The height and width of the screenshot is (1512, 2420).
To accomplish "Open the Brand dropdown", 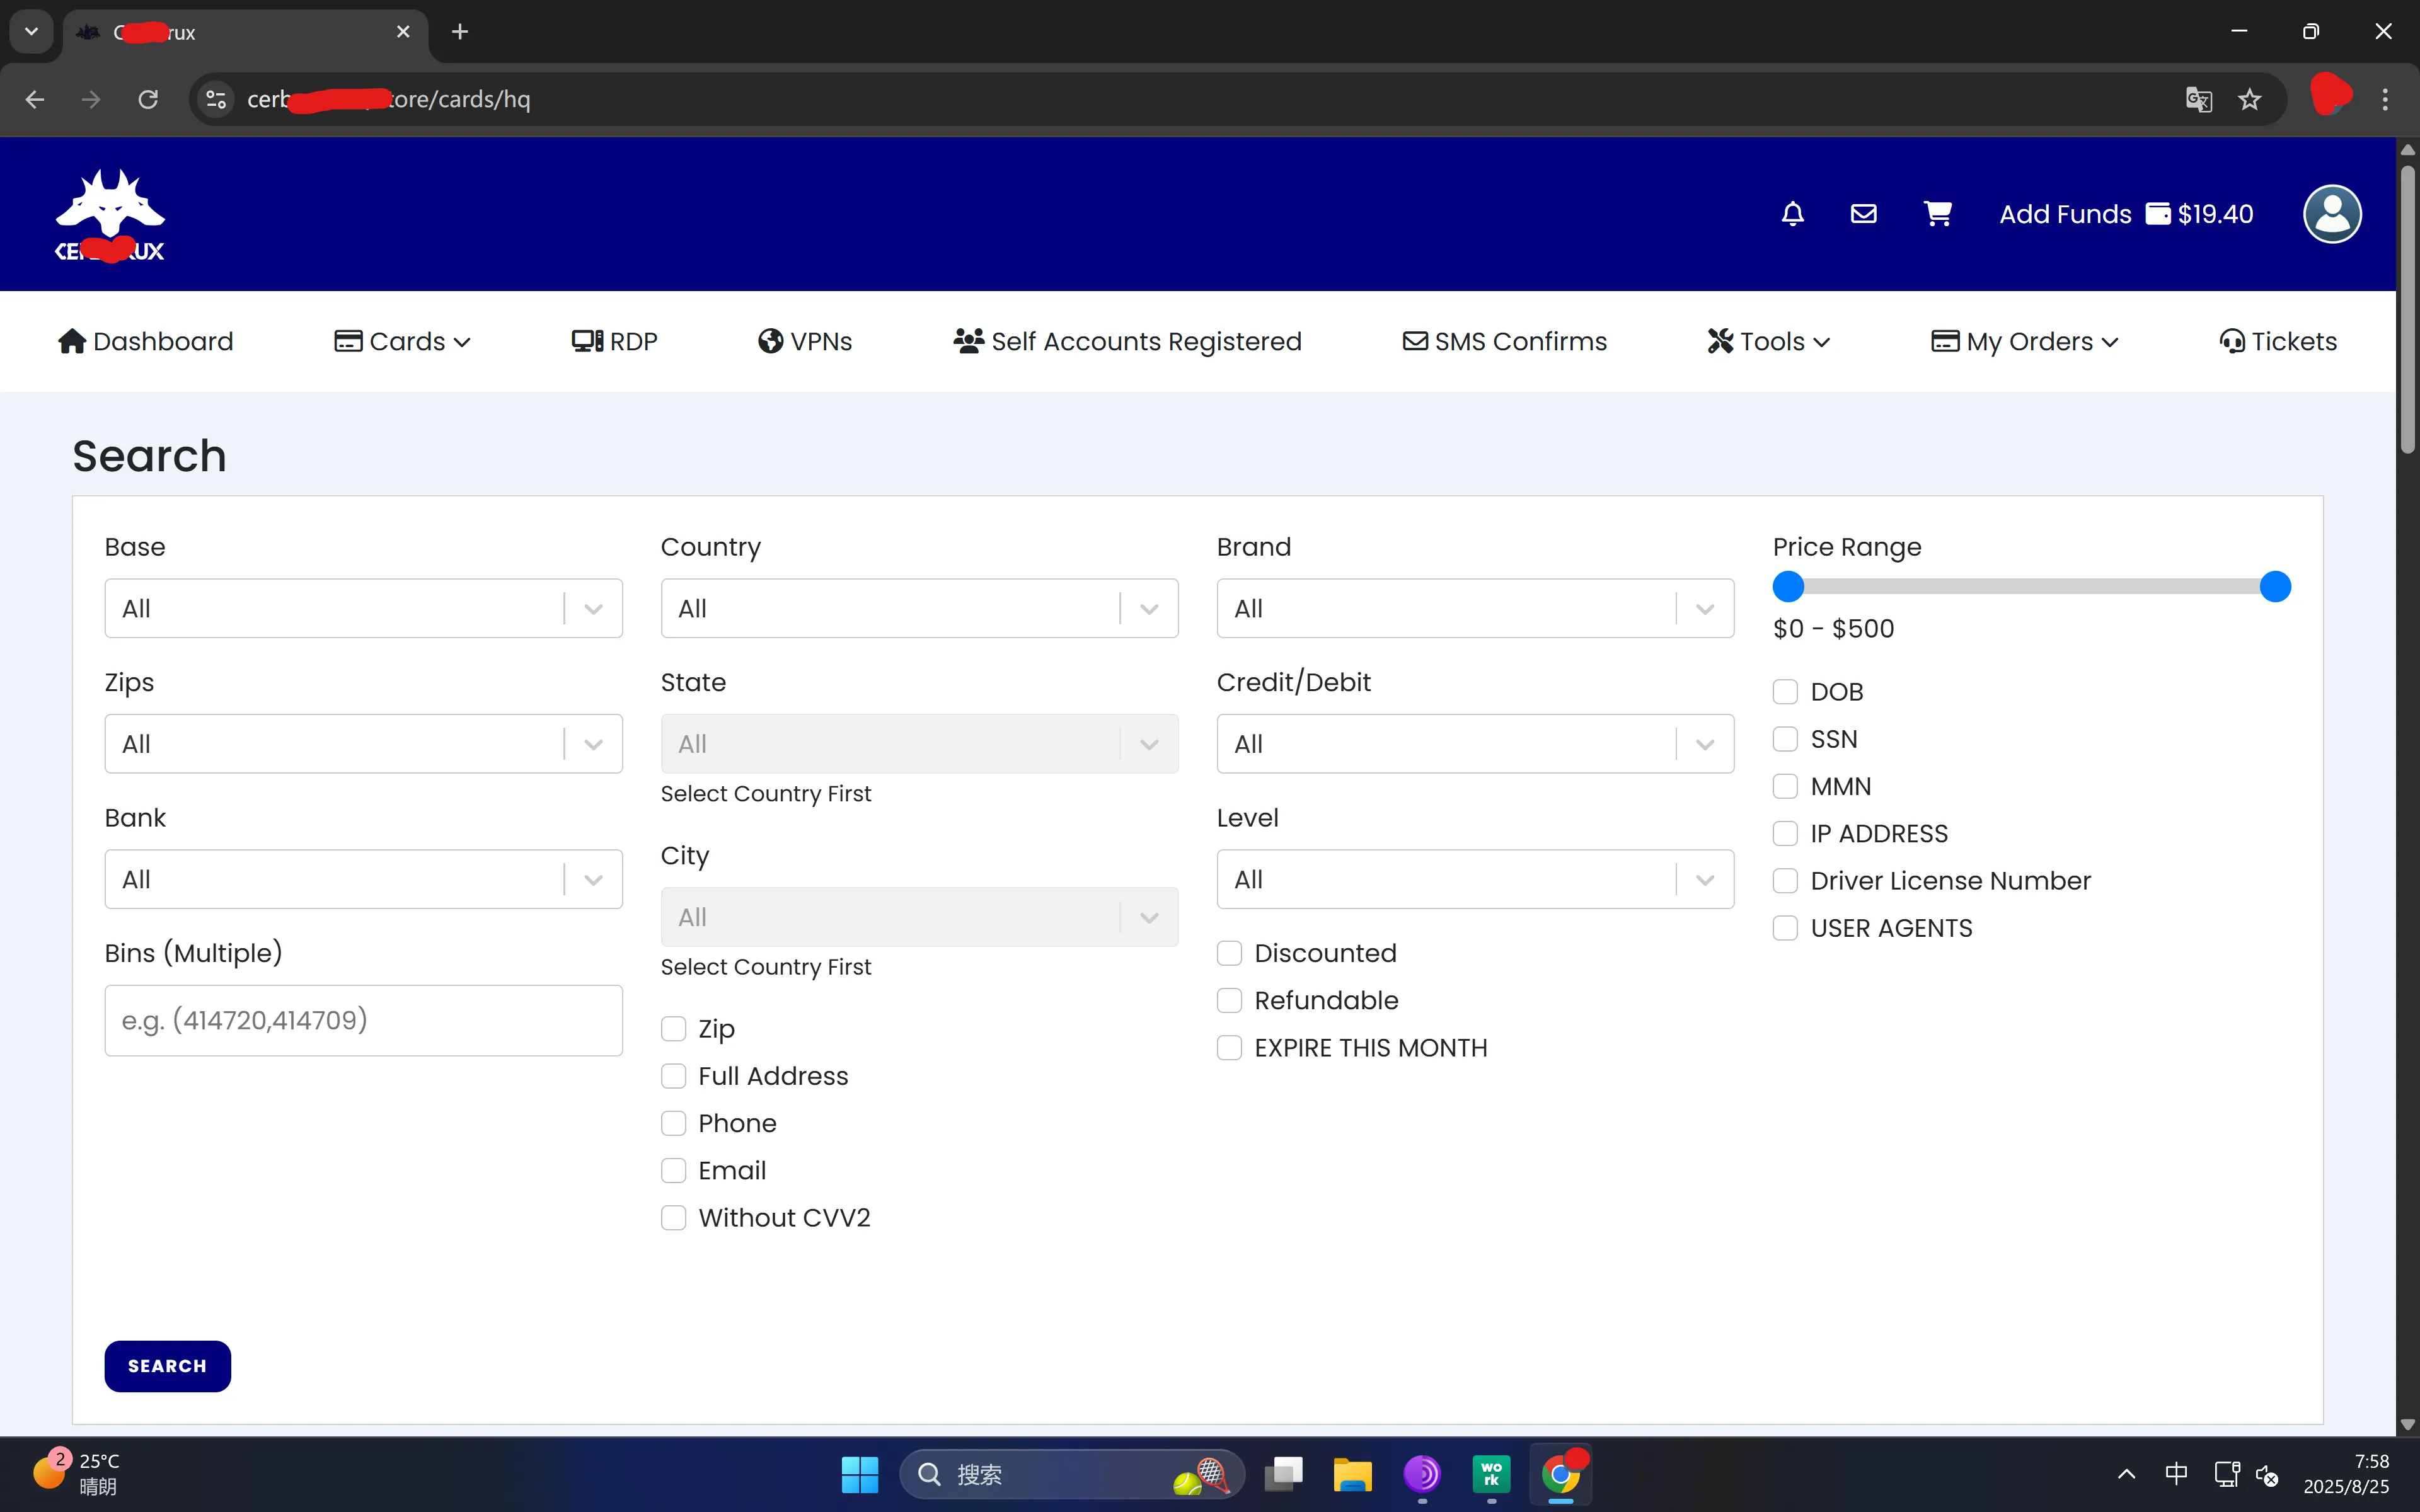I will [1475, 608].
